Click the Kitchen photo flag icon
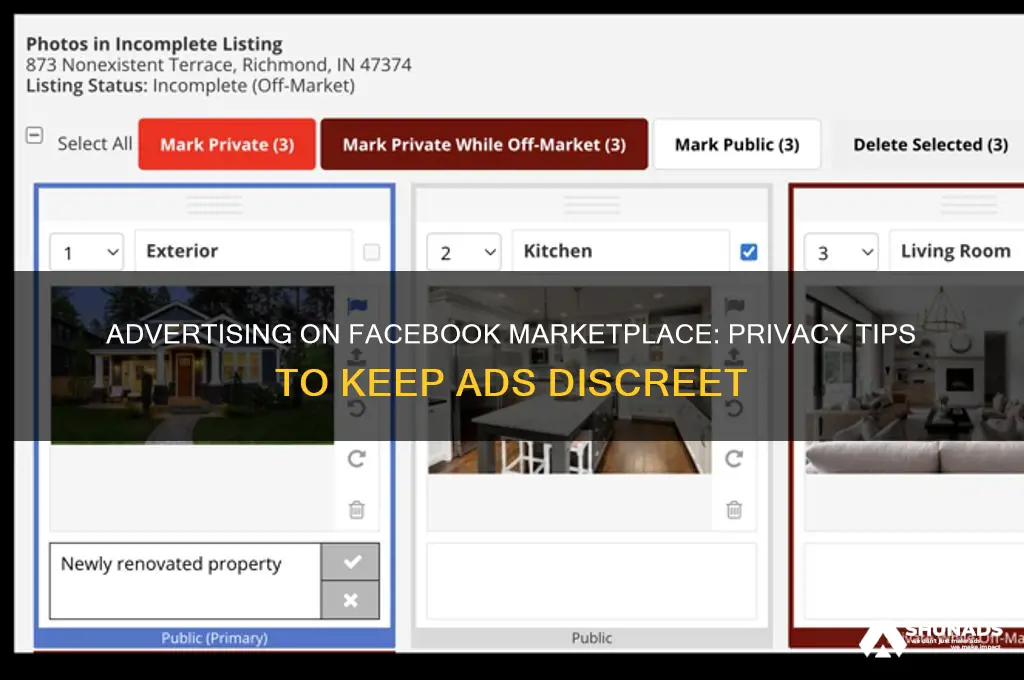 pyautogui.click(x=734, y=305)
